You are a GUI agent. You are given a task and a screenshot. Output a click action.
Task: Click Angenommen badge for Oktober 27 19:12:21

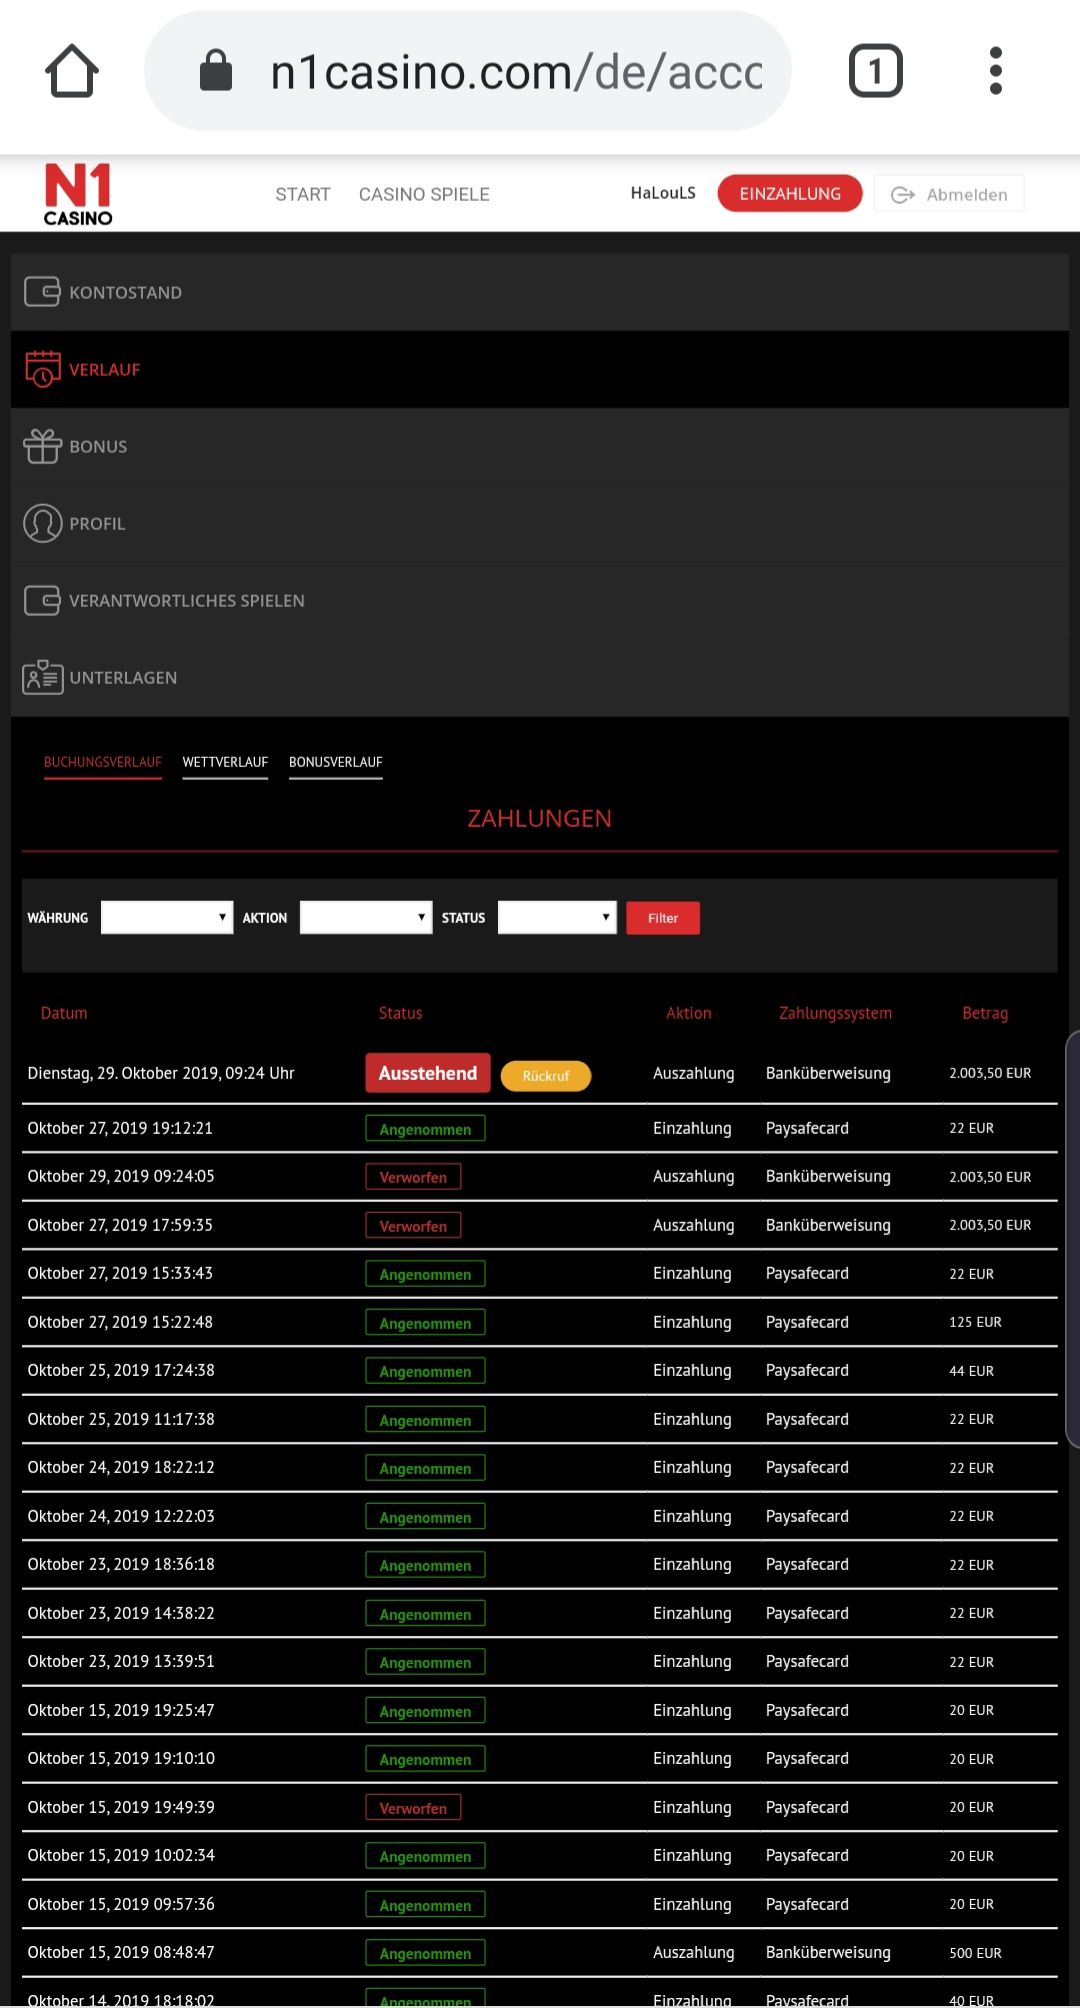pyautogui.click(x=425, y=1129)
